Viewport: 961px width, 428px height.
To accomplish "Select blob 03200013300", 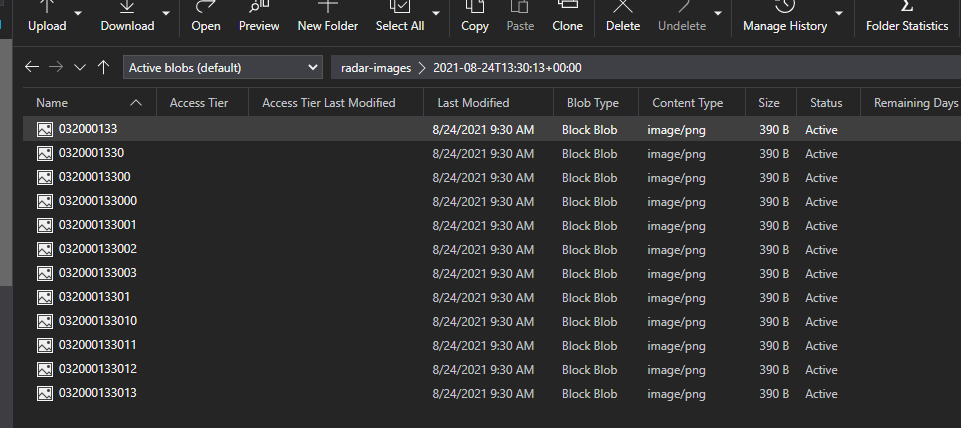I will (x=492, y=177).
